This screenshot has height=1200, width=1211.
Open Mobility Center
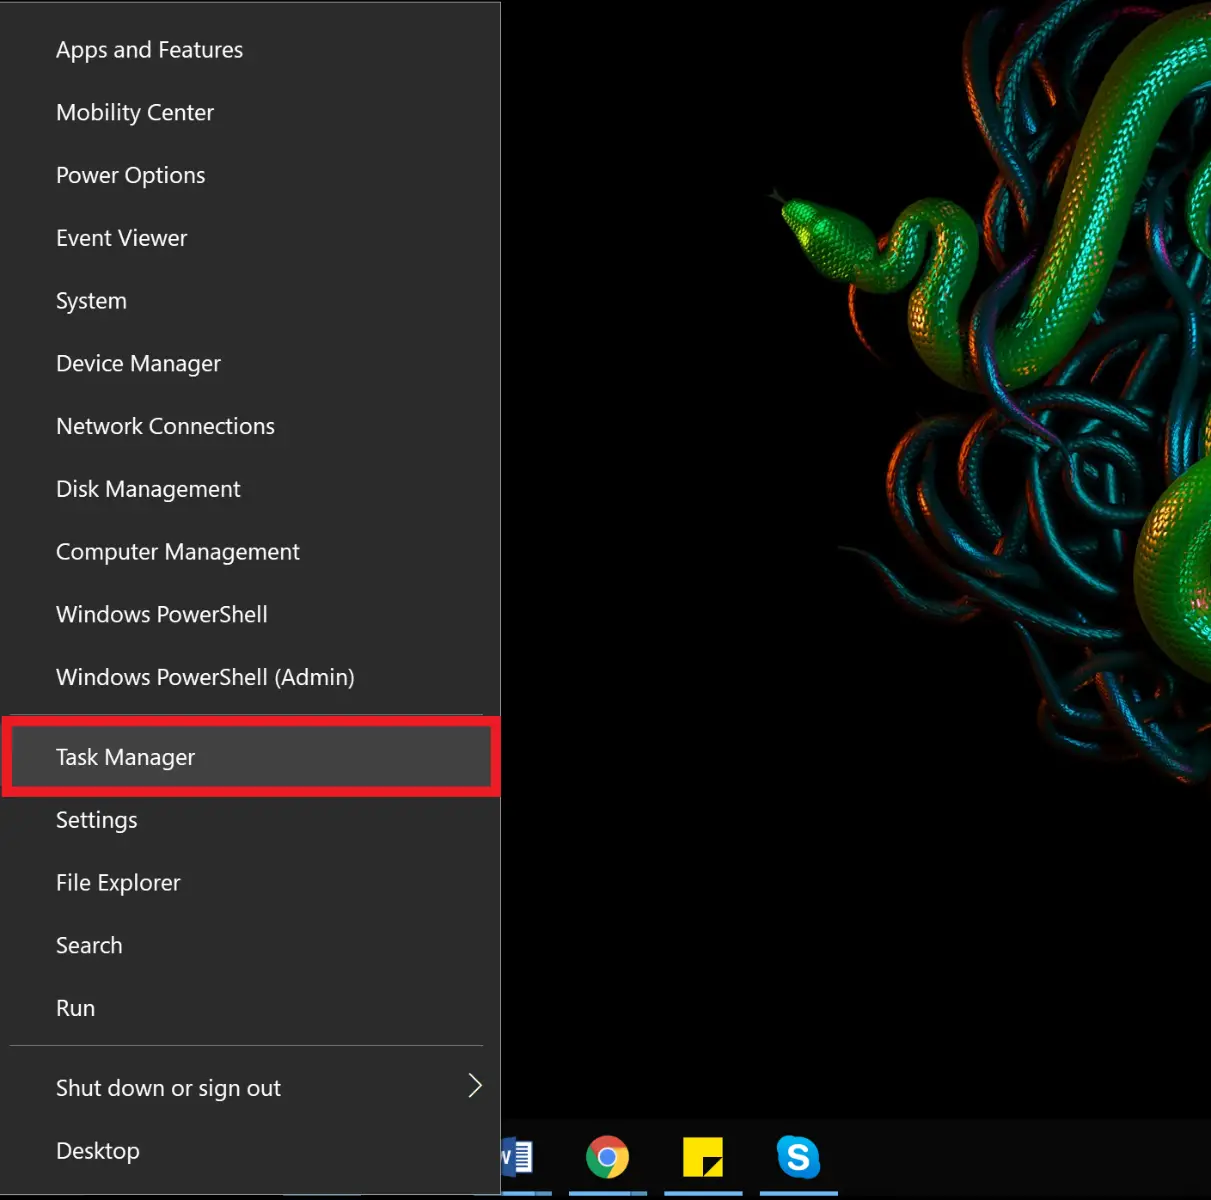tap(135, 112)
